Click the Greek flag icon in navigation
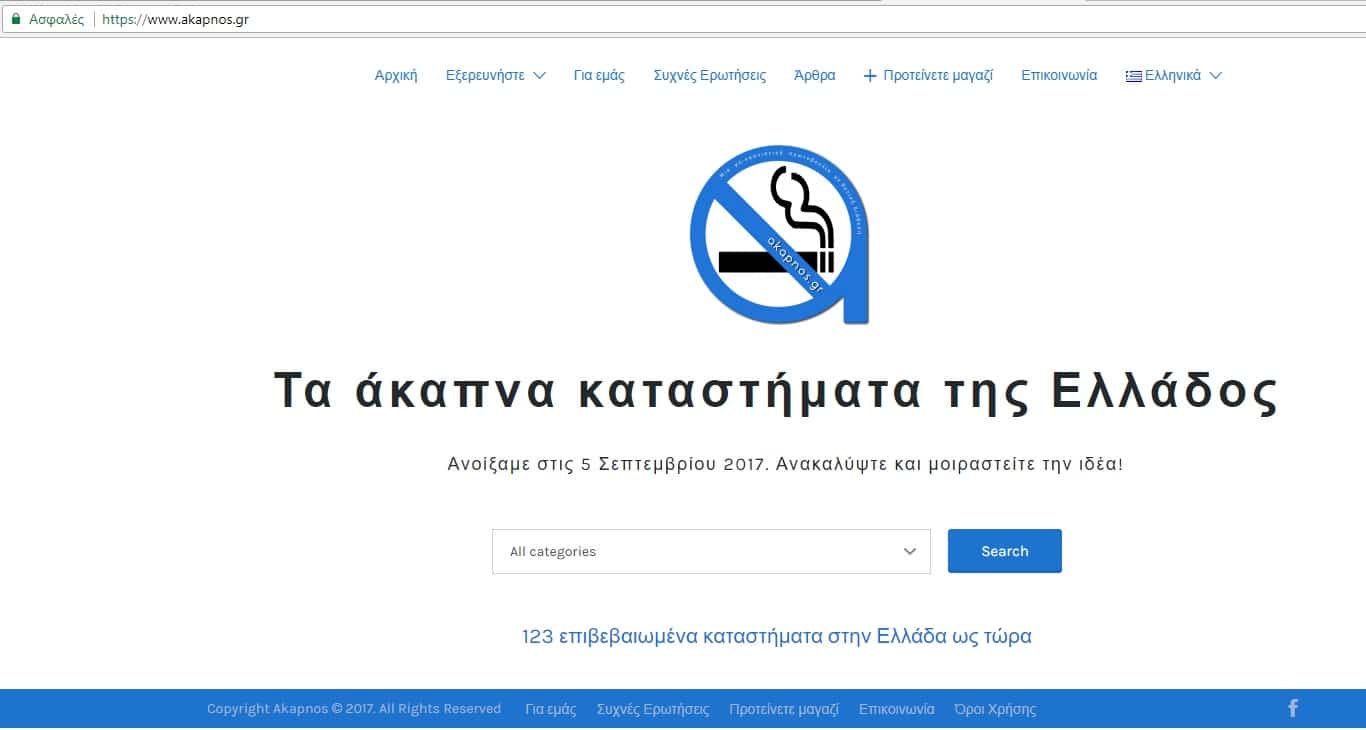This screenshot has height=730, width=1366. [1133, 76]
